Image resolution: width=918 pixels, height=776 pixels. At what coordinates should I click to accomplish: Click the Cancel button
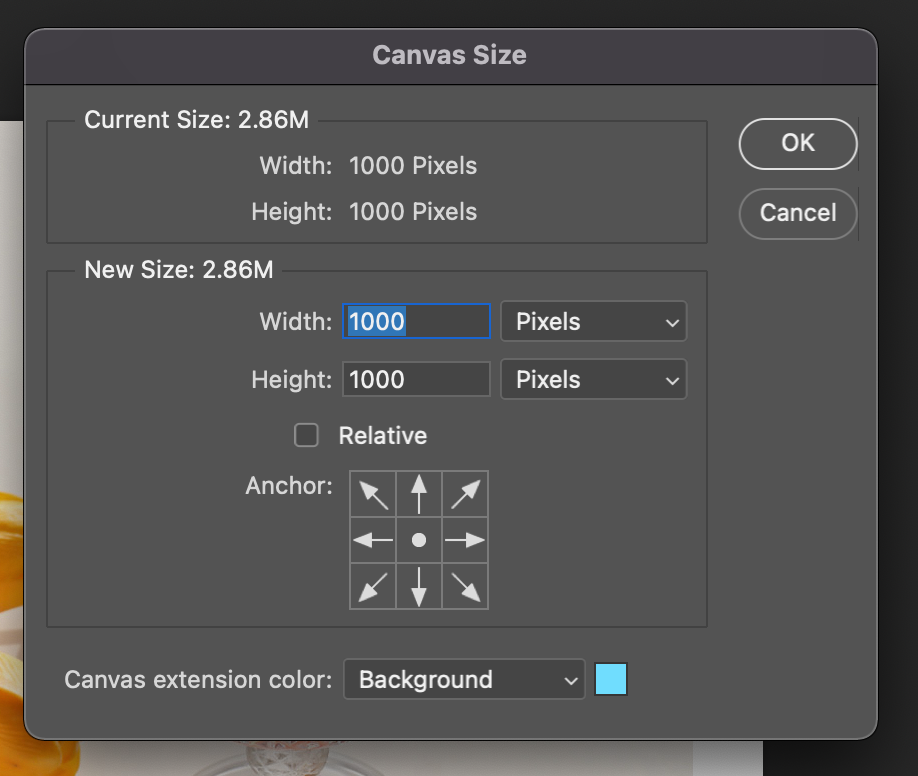click(x=798, y=213)
